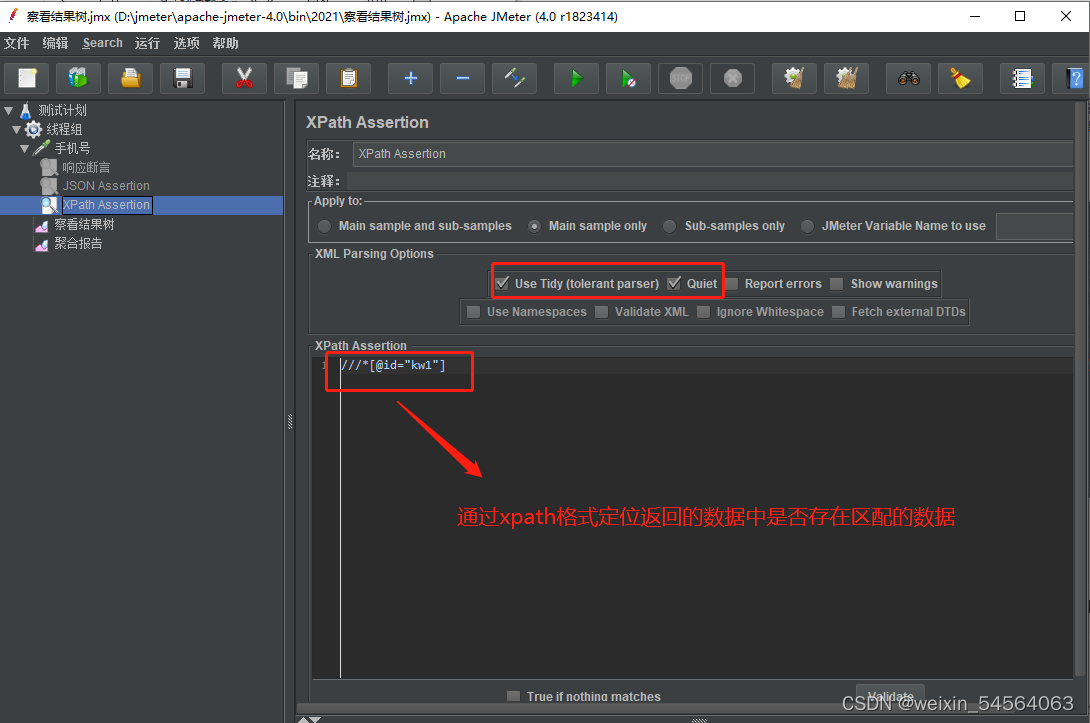Click the Copy toolbar icon

click(296, 78)
